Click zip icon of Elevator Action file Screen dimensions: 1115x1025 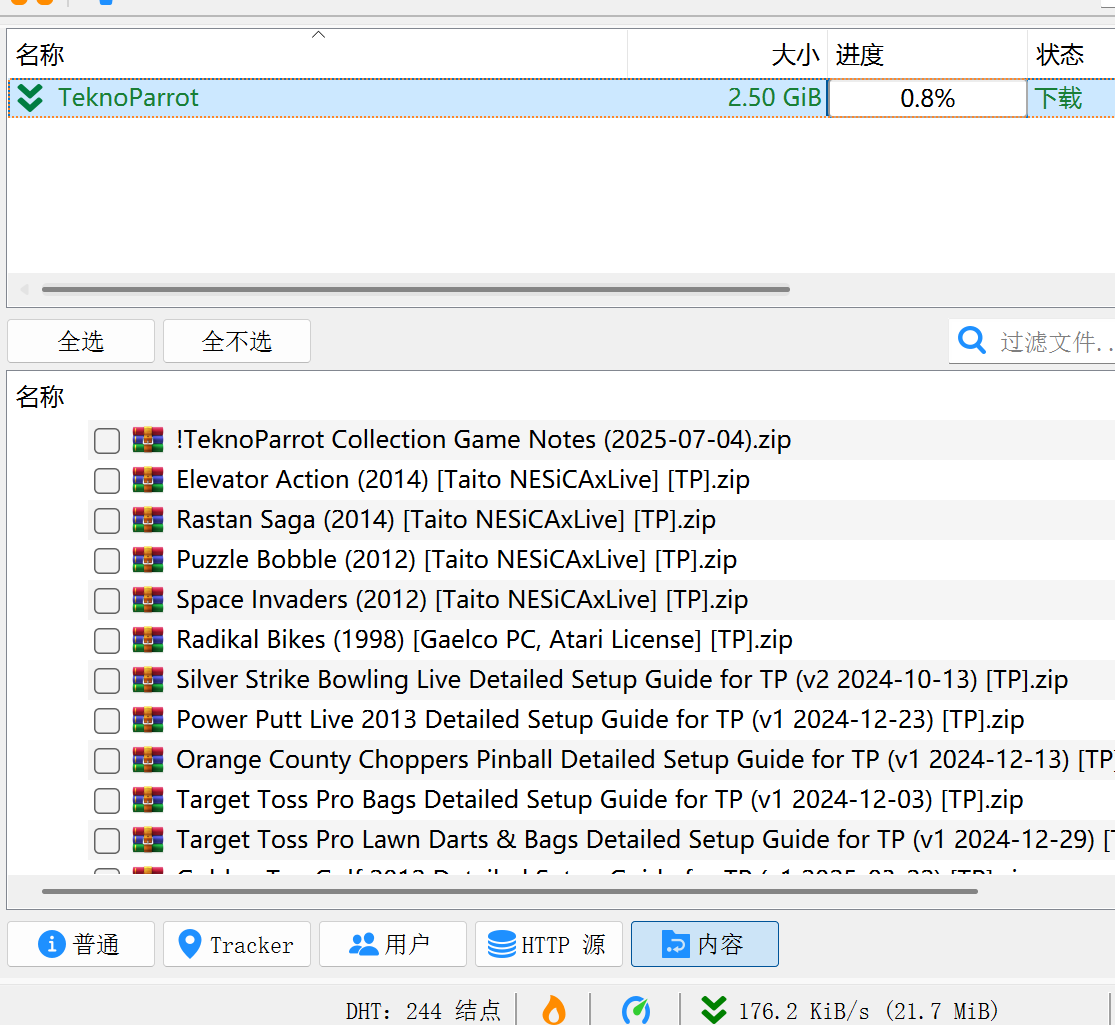[148, 480]
